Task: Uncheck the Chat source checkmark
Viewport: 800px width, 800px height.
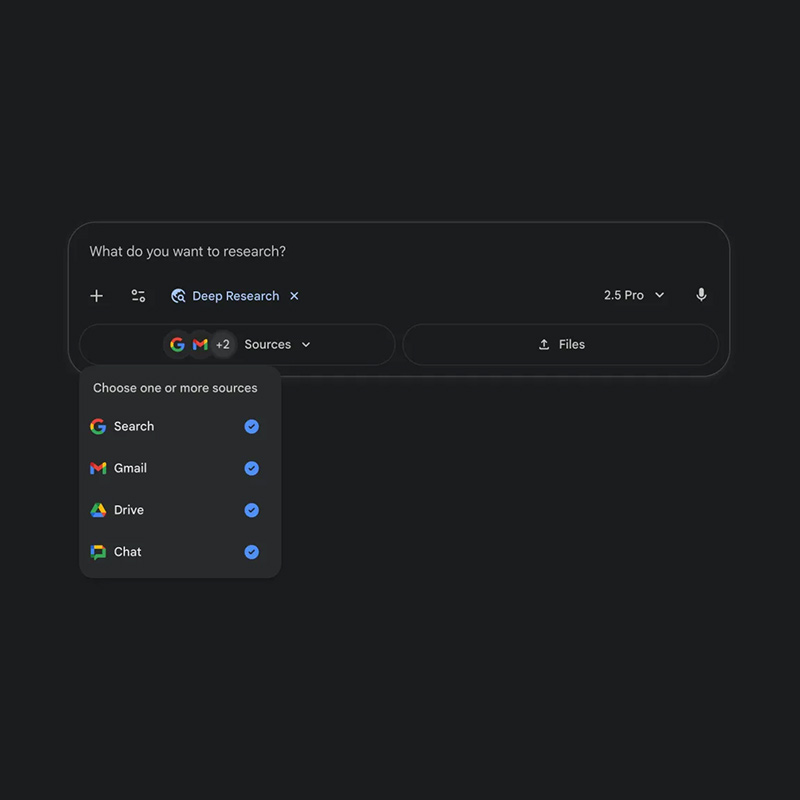Action: tap(252, 552)
